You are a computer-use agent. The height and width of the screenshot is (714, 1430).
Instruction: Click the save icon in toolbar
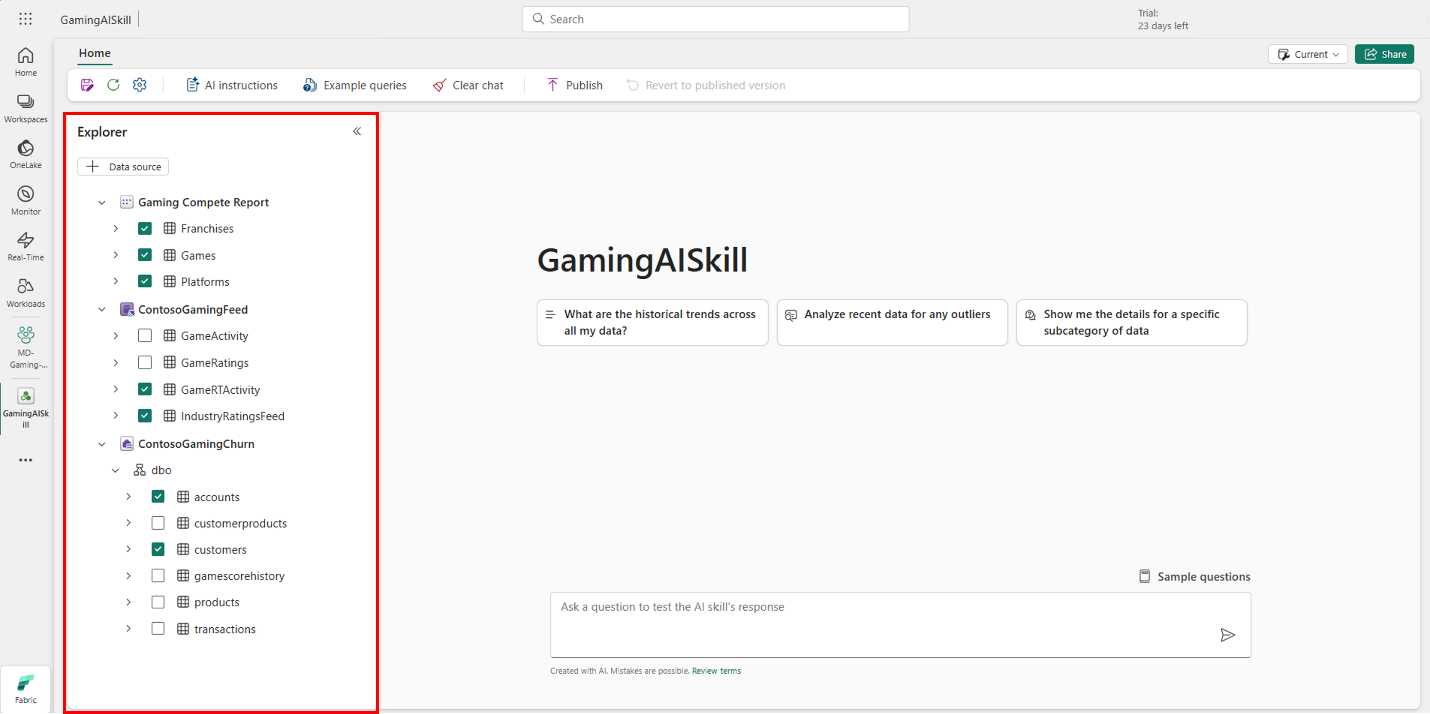pyautogui.click(x=88, y=85)
